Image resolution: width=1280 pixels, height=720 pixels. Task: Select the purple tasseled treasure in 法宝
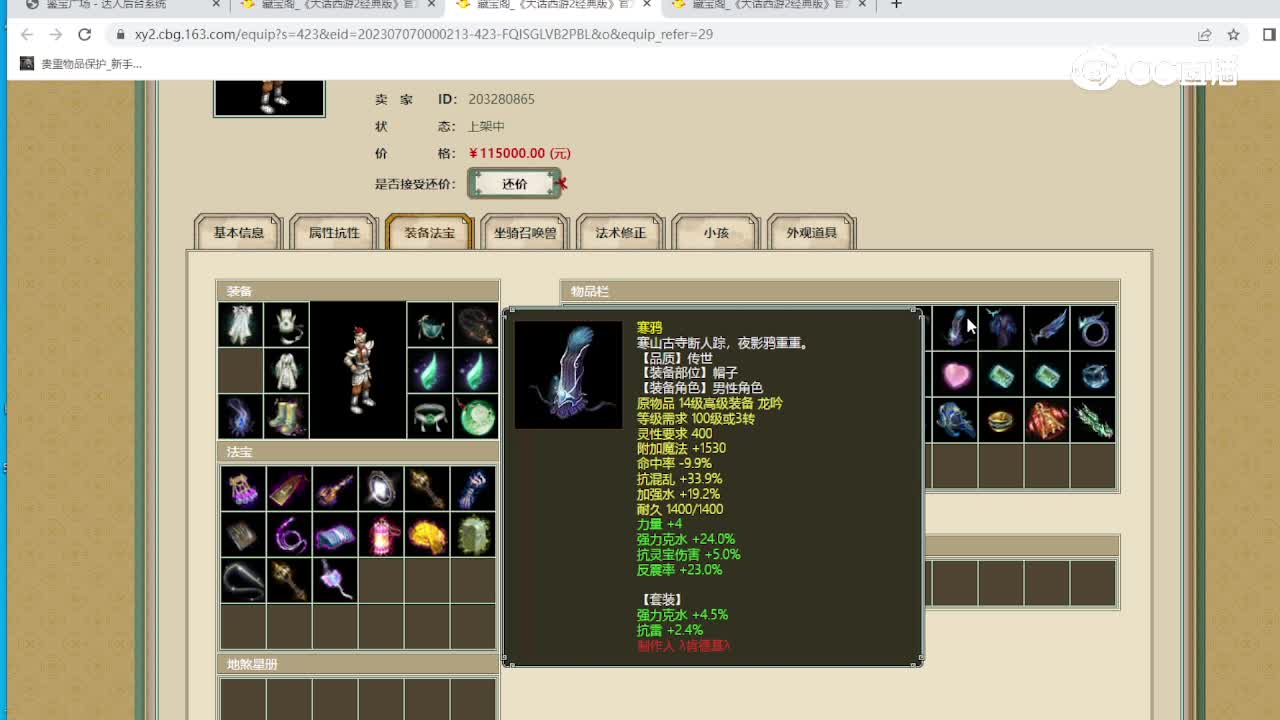[x=243, y=489]
